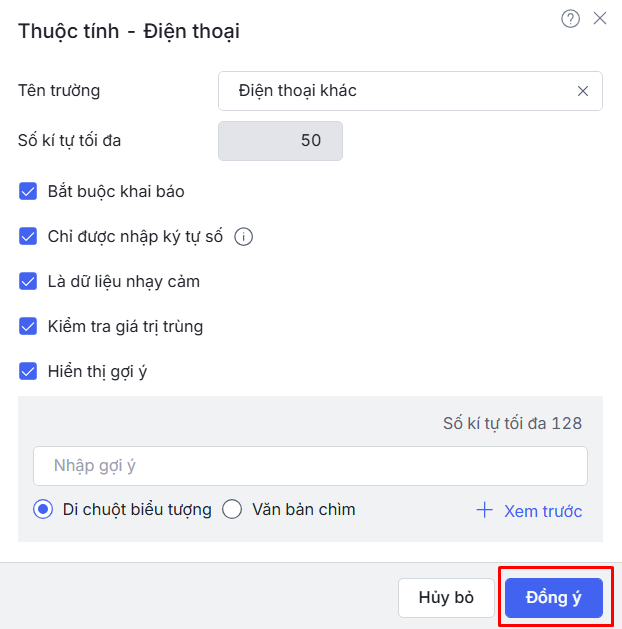Turn off Hiển thị gợi ý checkbox
Viewport: 622px width, 629px height.
28,372
